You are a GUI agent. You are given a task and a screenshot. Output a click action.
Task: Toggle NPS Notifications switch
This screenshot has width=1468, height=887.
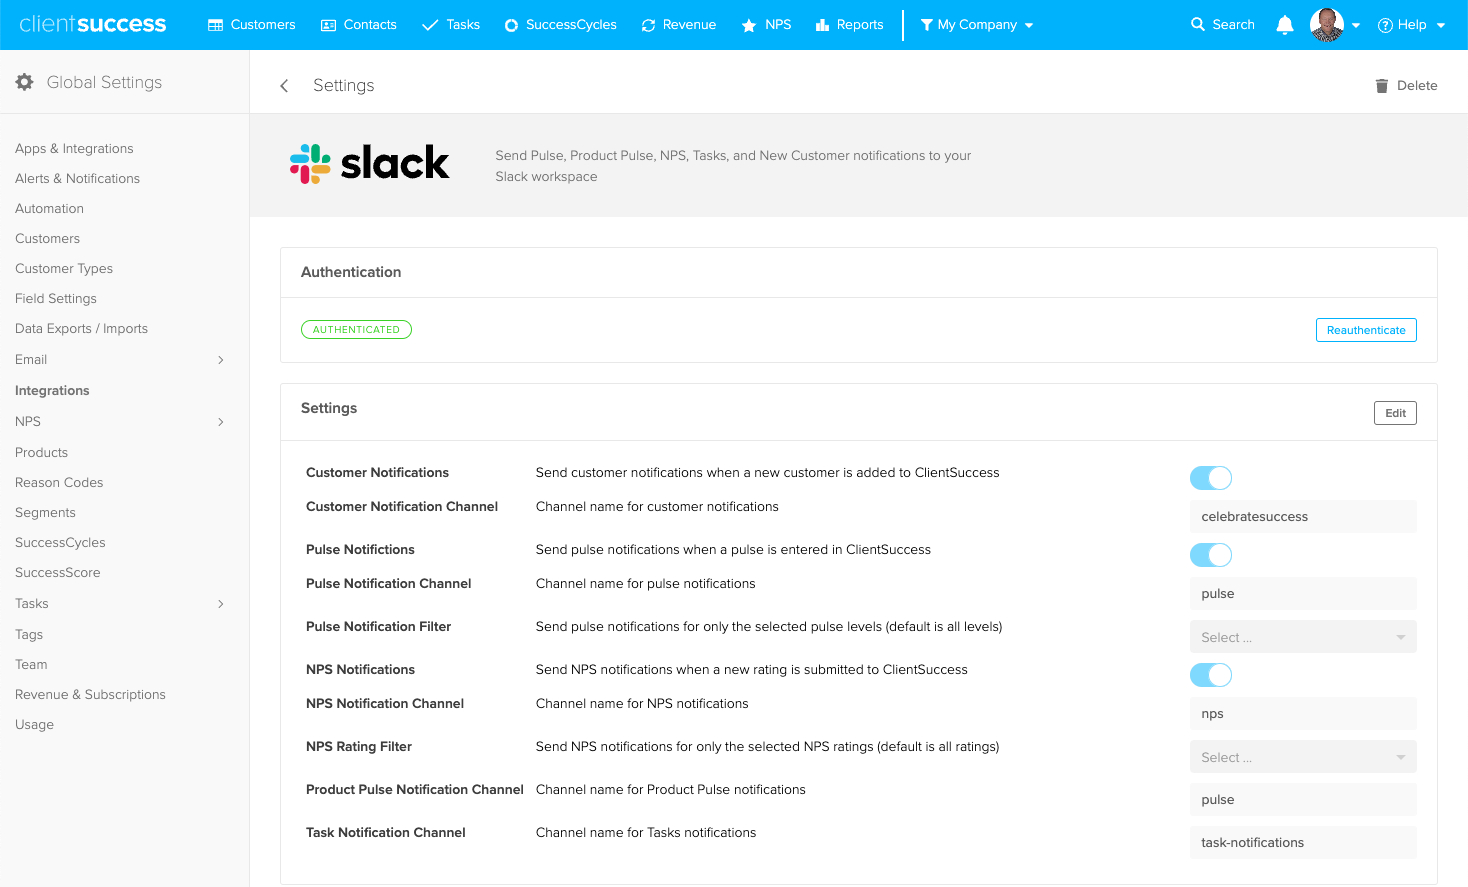pyautogui.click(x=1210, y=675)
